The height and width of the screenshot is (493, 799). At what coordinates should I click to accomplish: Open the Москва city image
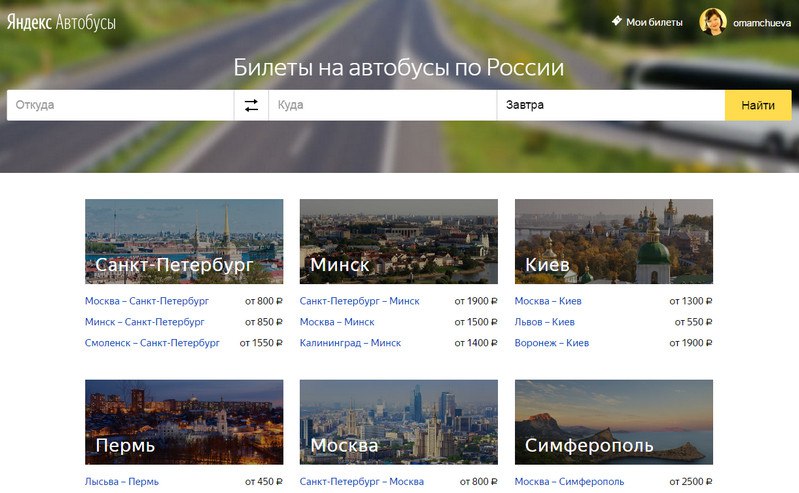click(x=398, y=422)
